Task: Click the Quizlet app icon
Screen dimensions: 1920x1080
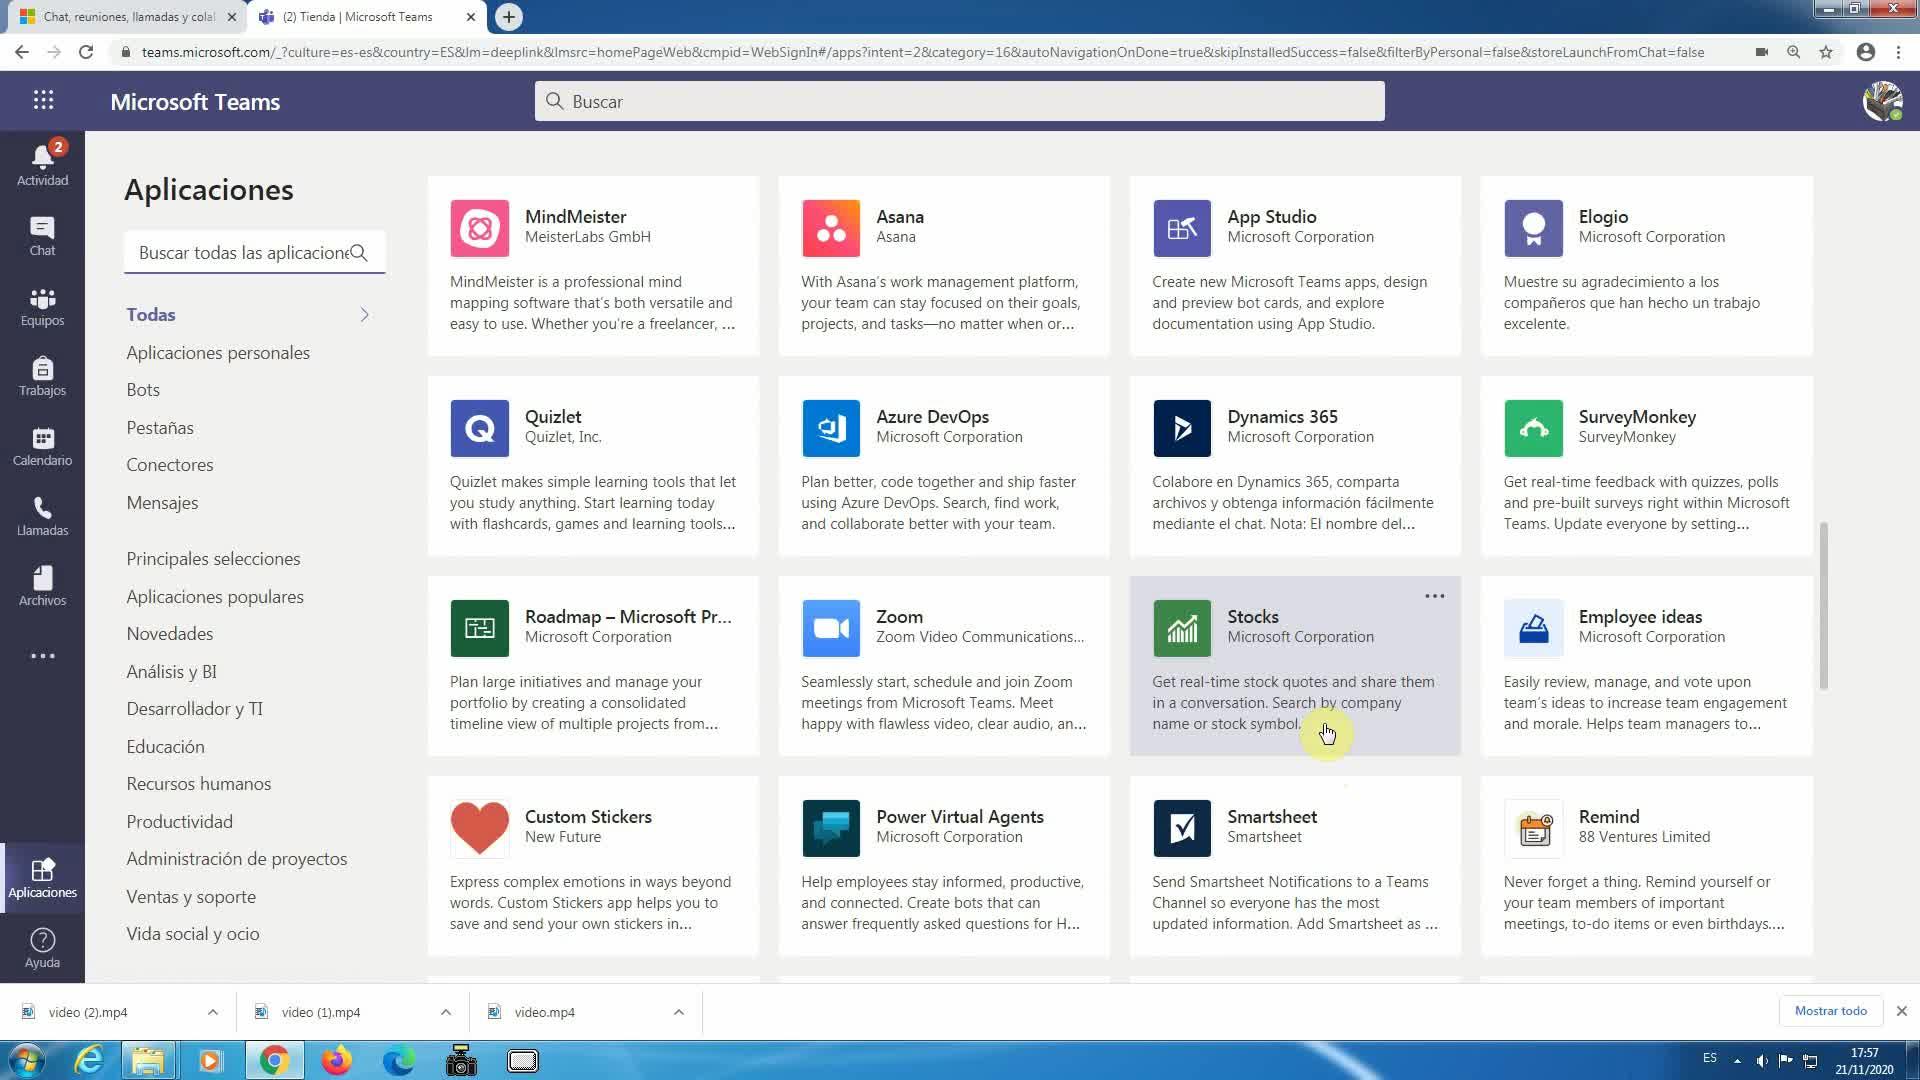Action: pos(479,428)
